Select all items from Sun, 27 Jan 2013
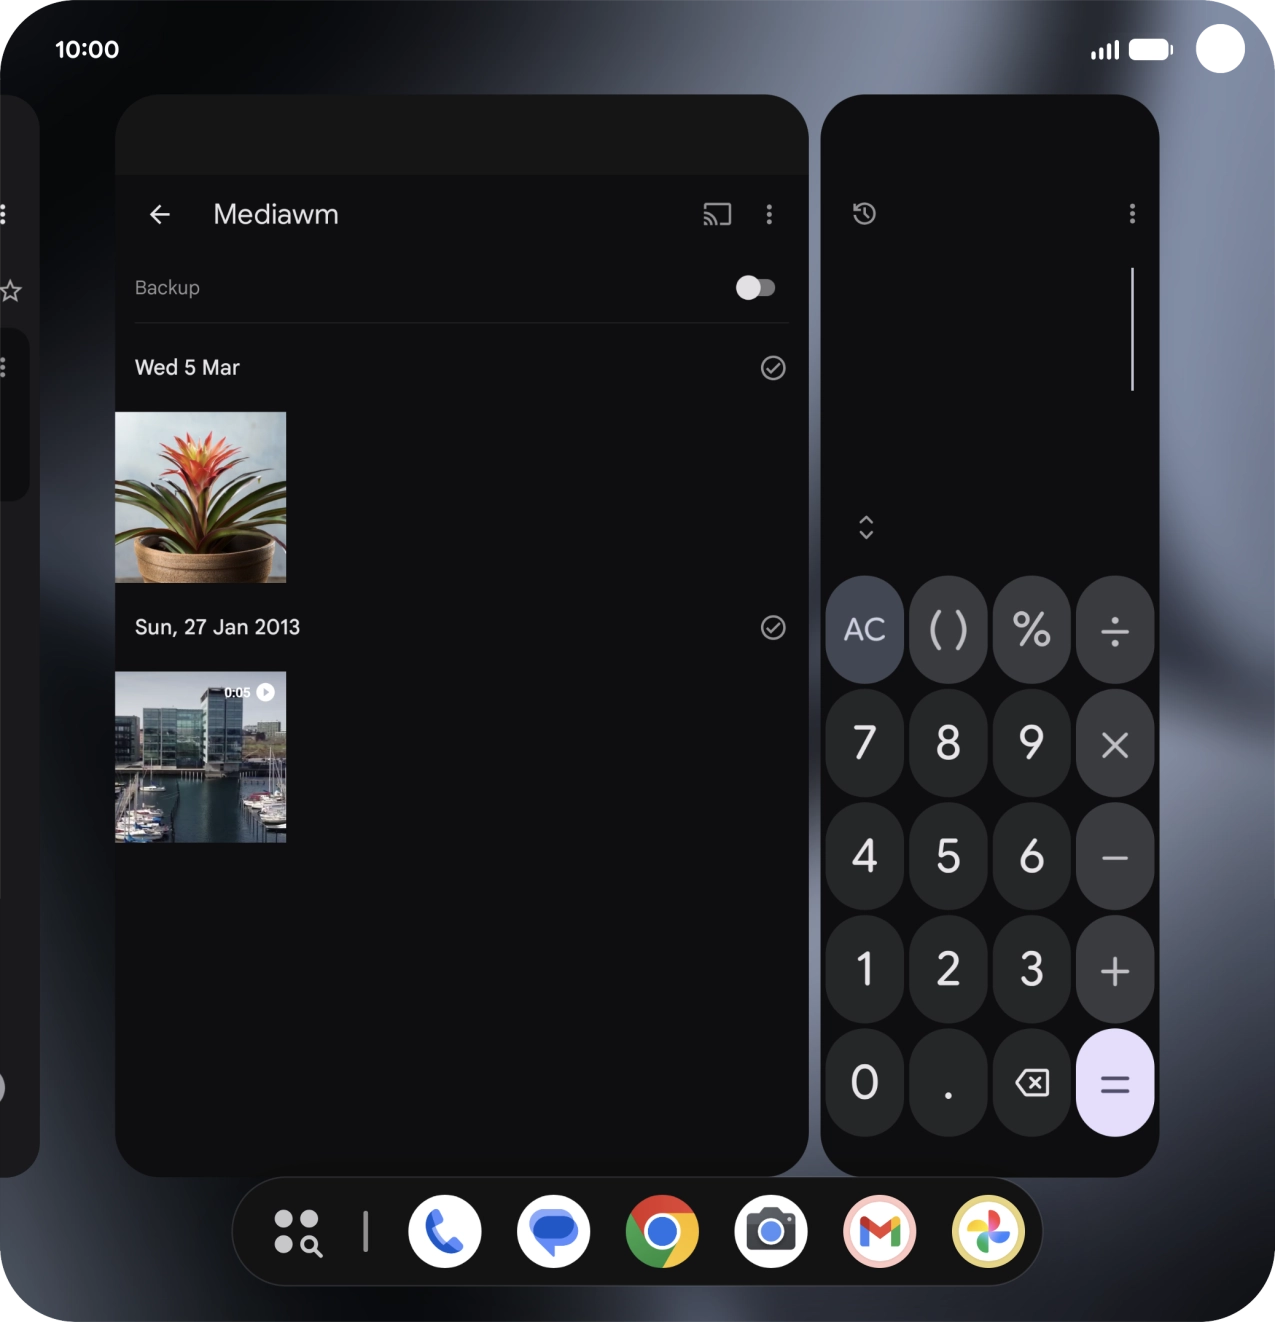The image size is (1275, 1322). [773, 627]
